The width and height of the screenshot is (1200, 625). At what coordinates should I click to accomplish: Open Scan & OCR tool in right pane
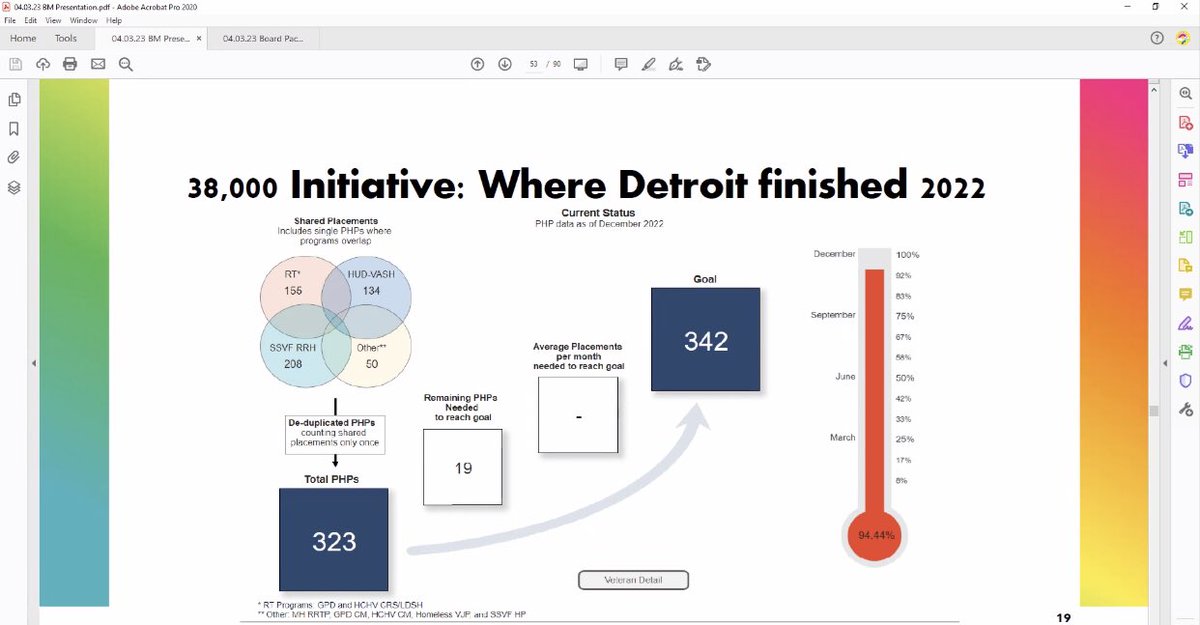(x=1186, y=351)
